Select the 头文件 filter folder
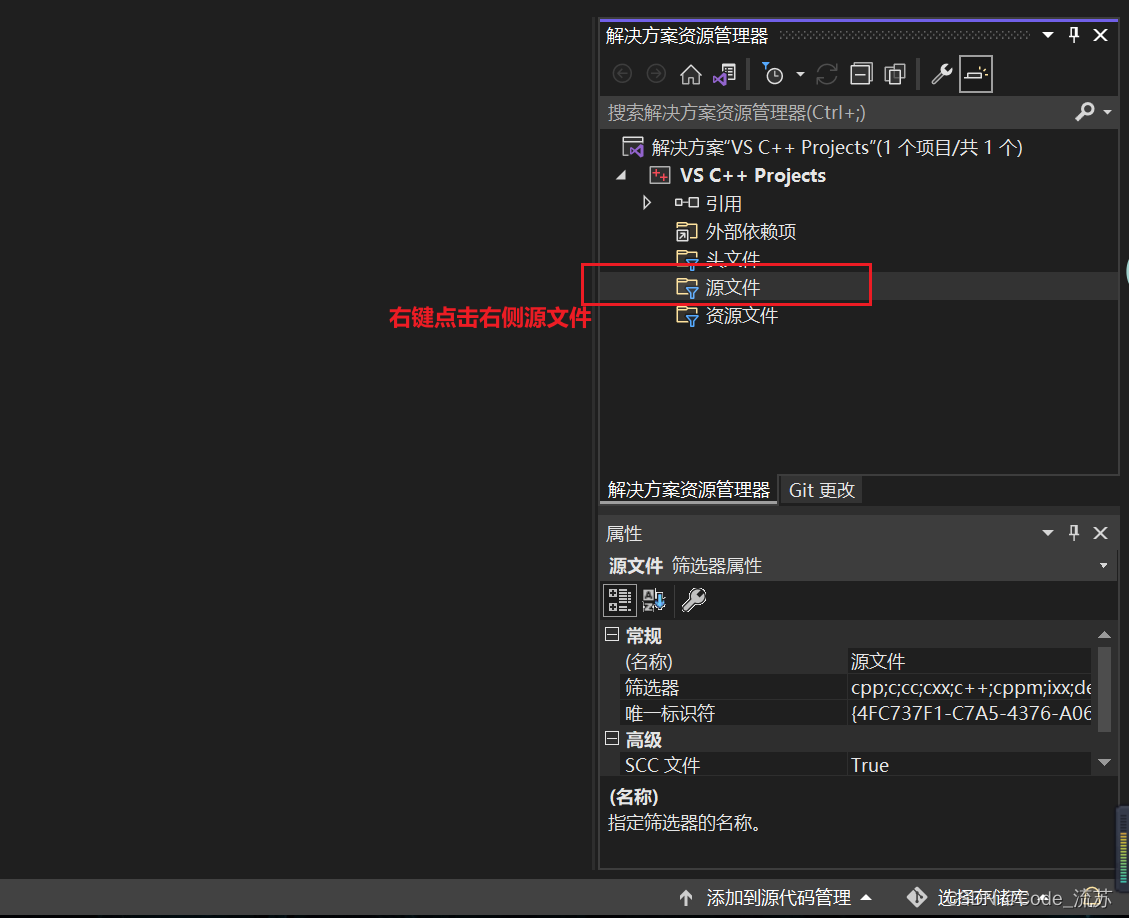 [718, 258]
